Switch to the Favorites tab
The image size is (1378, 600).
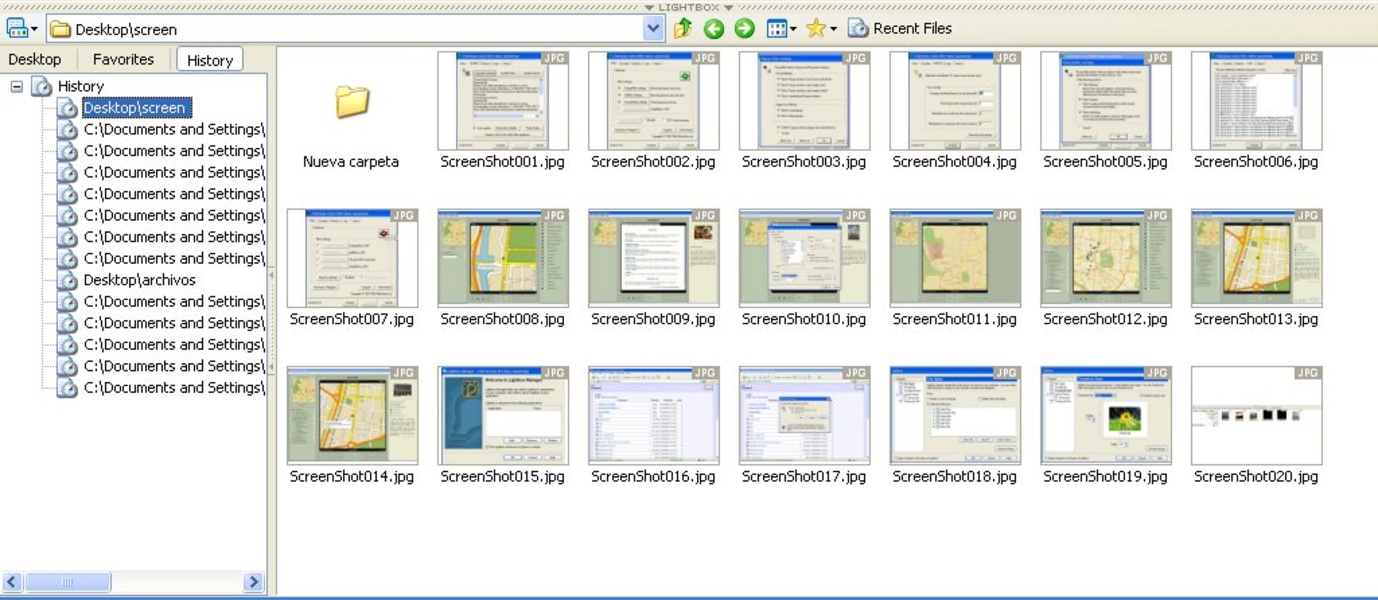[x=123, y=59]
